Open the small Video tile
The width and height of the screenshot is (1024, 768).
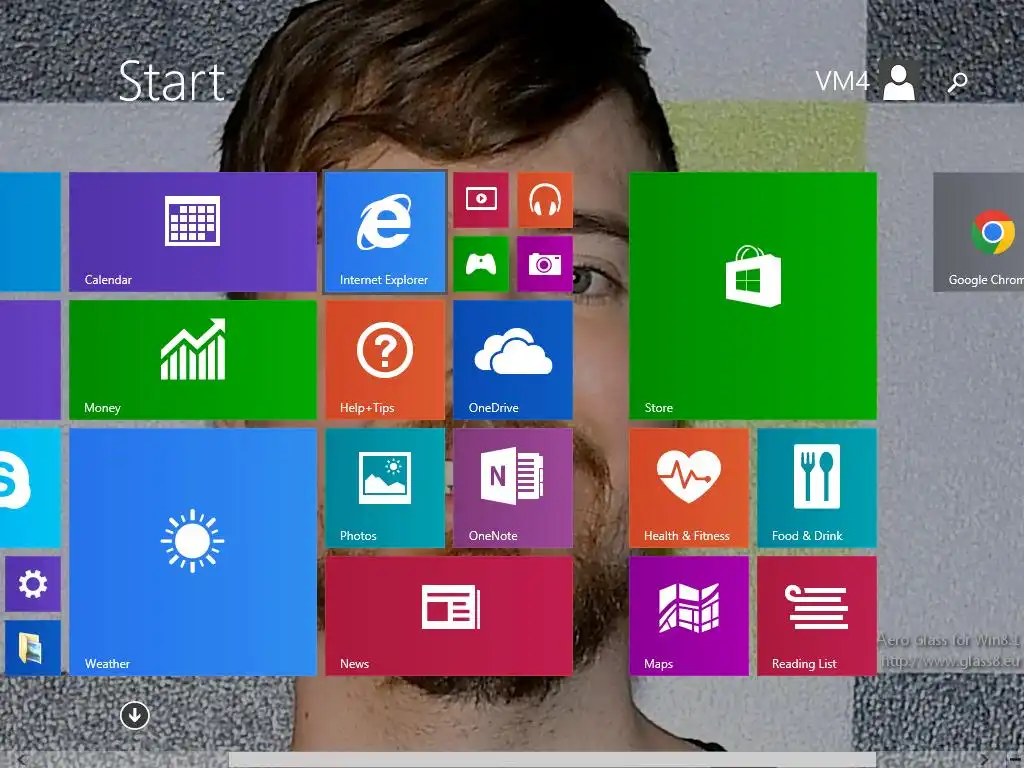pyautogui.click(x=481, y=200)
